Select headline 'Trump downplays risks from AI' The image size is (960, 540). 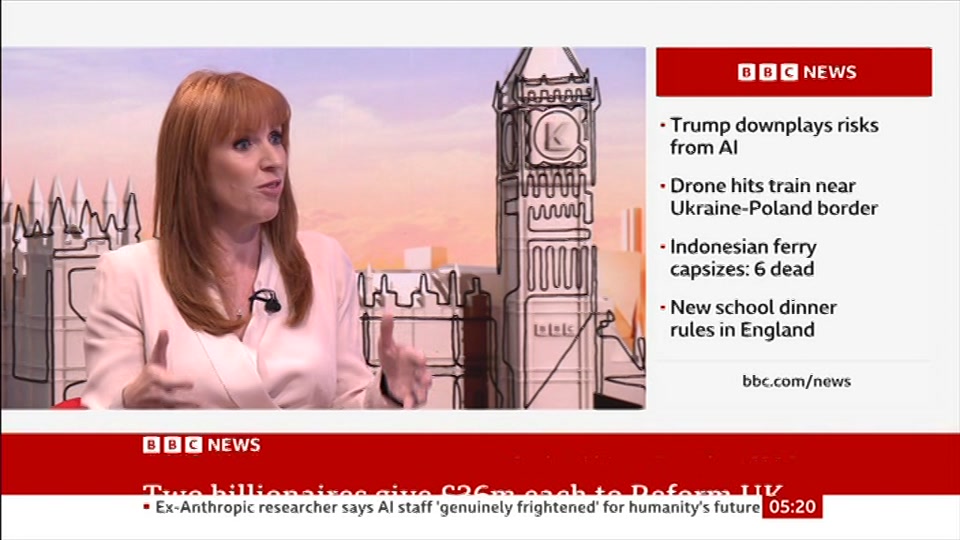click(774, 136)
